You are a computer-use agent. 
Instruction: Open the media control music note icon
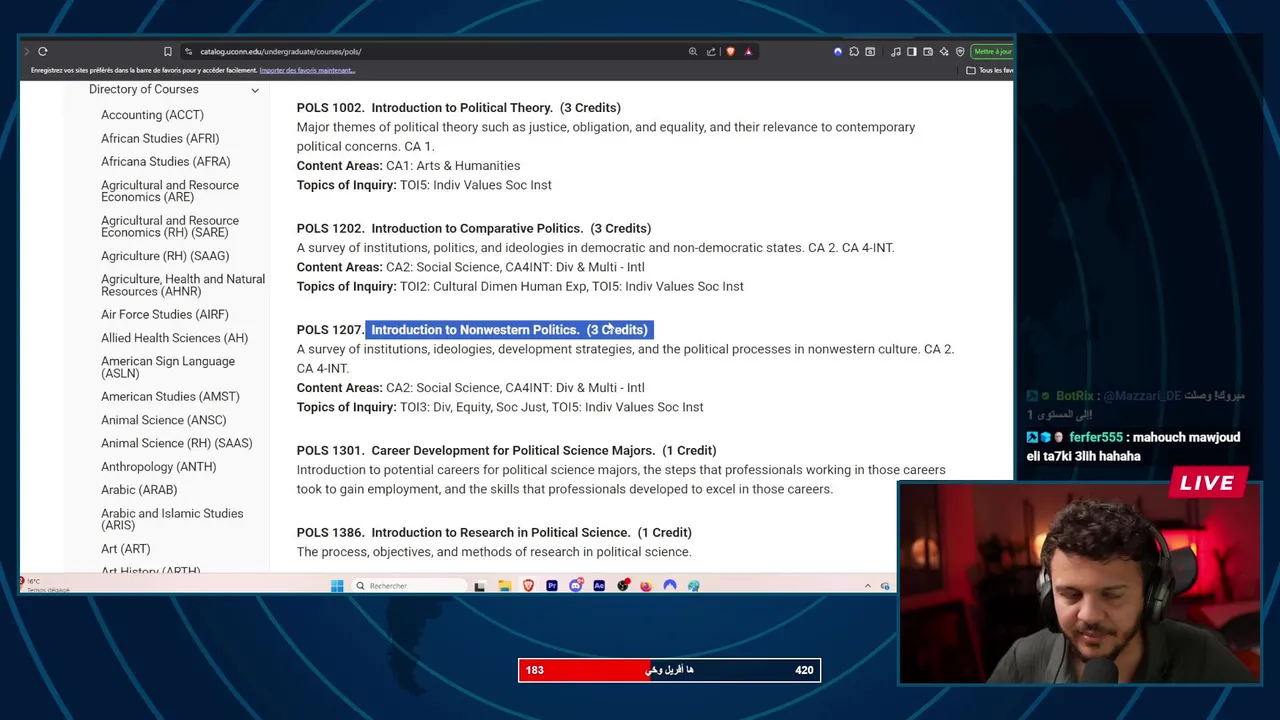(x=896, y=51)
